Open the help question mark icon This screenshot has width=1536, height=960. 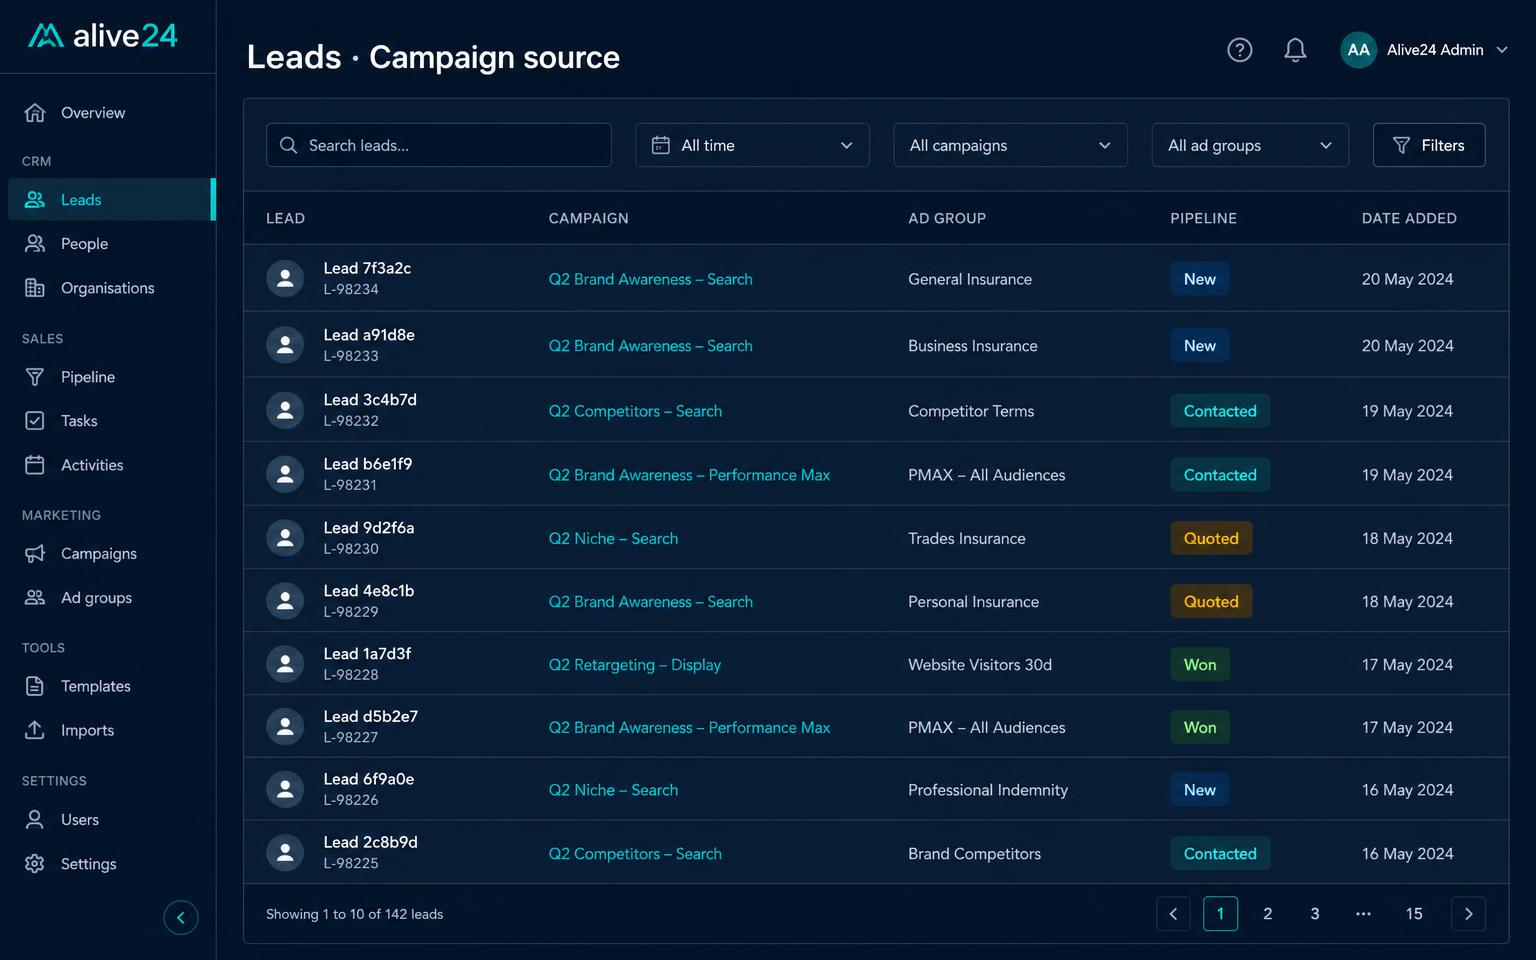coord(1239,50)
